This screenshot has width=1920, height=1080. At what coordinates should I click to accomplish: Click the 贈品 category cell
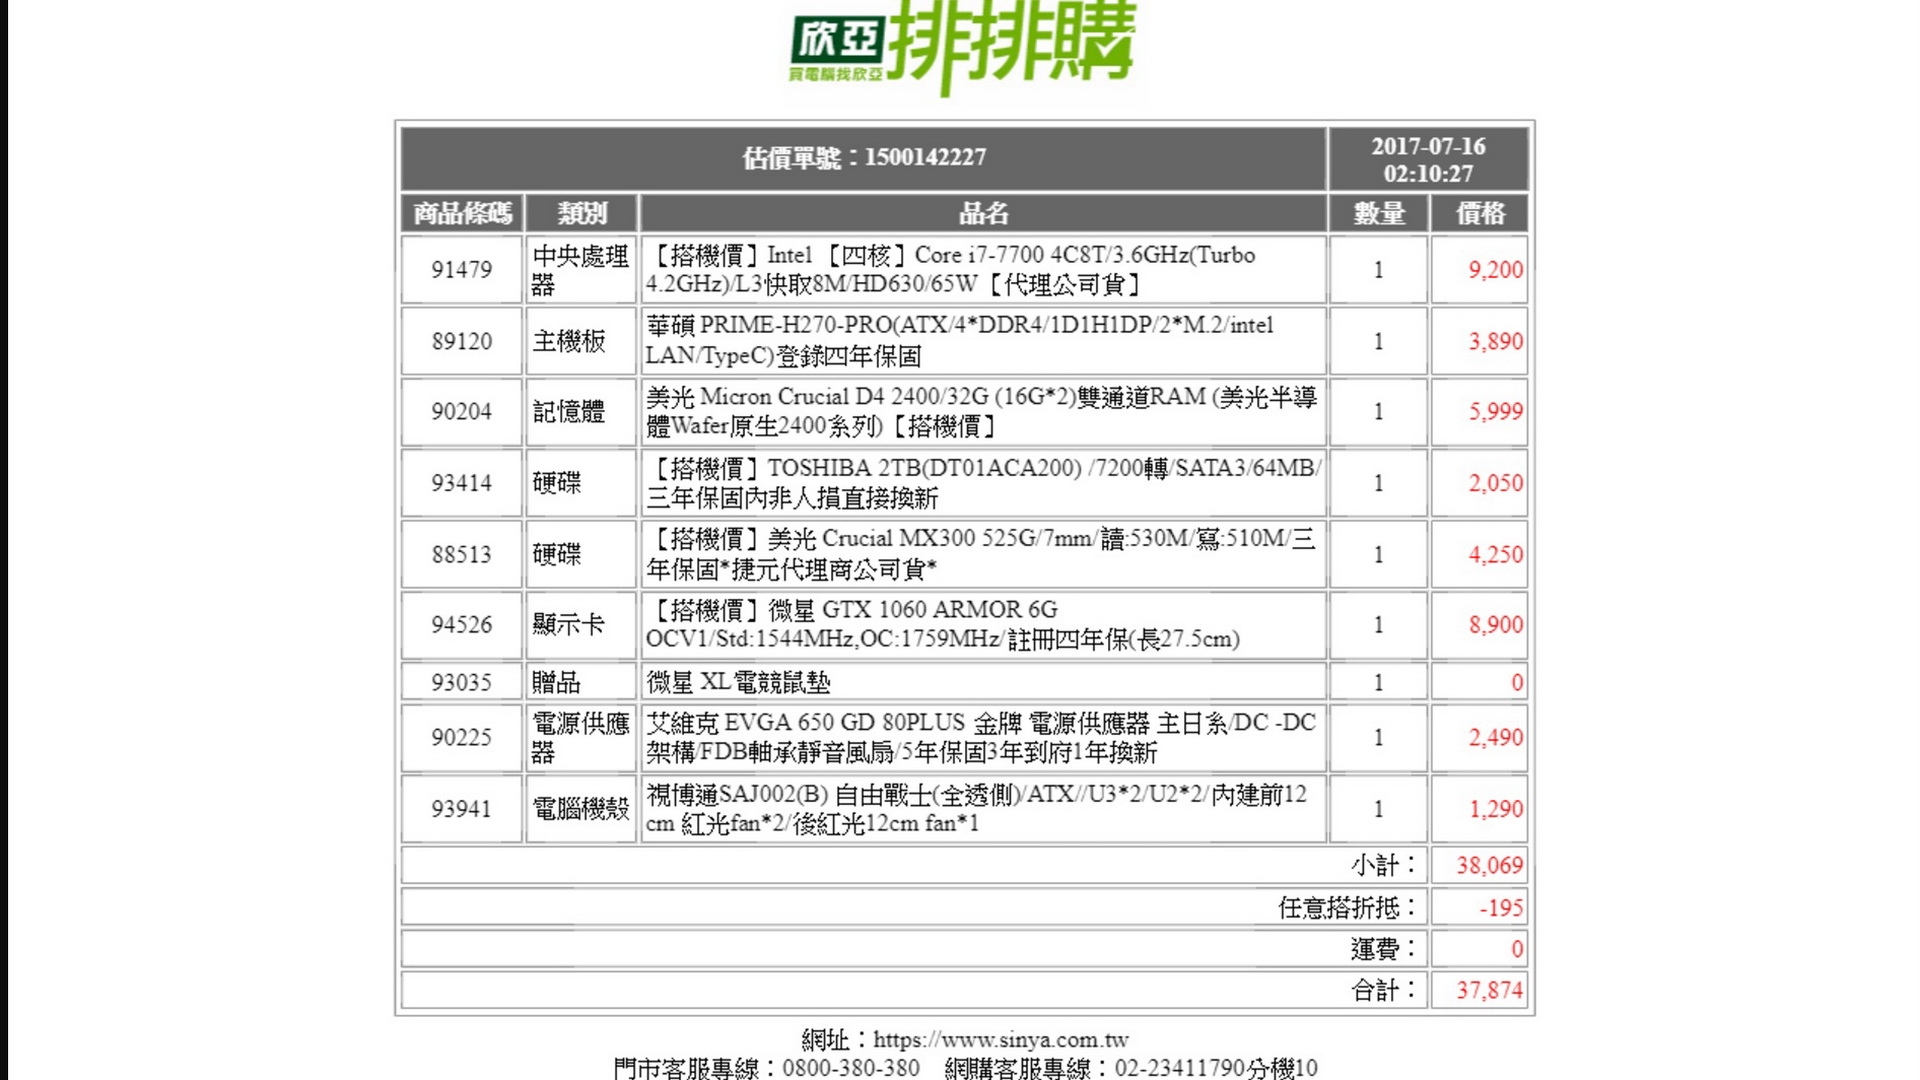click(581, 682)
